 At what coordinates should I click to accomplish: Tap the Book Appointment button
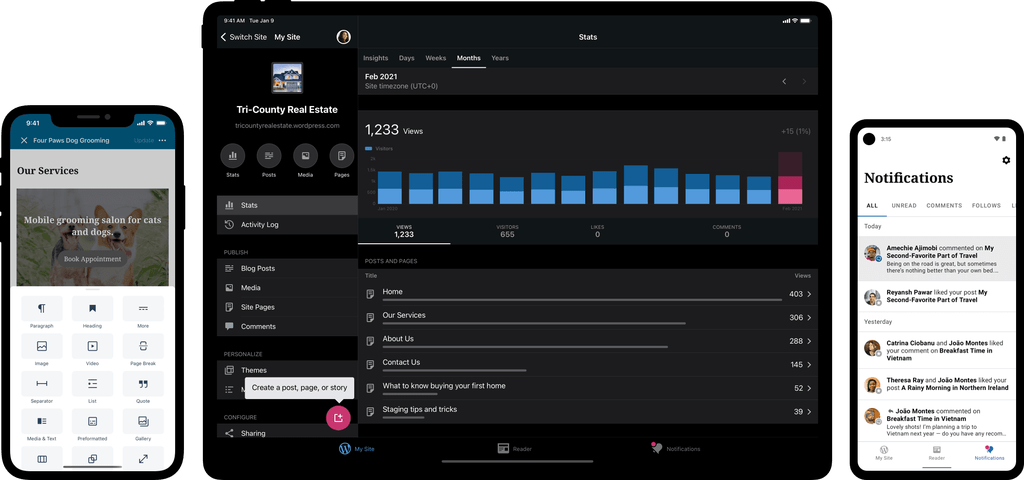(x=92, y=259)
